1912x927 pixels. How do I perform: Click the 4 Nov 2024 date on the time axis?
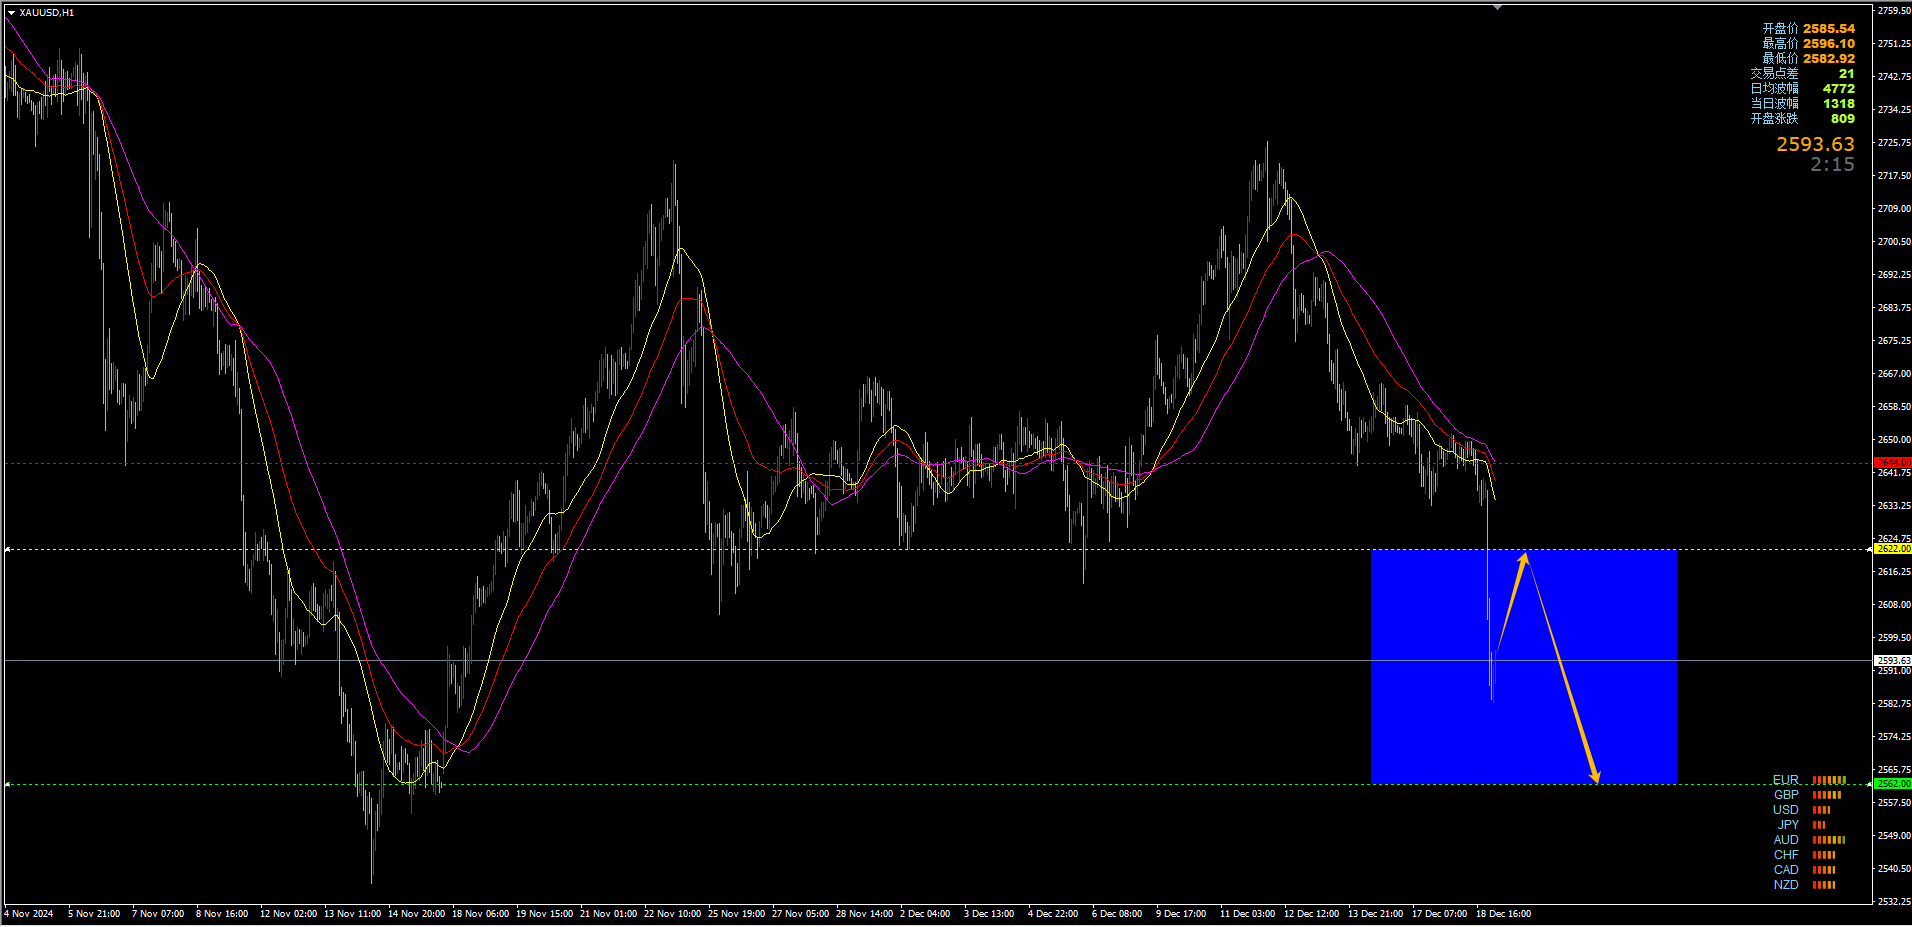pos(29,914)
